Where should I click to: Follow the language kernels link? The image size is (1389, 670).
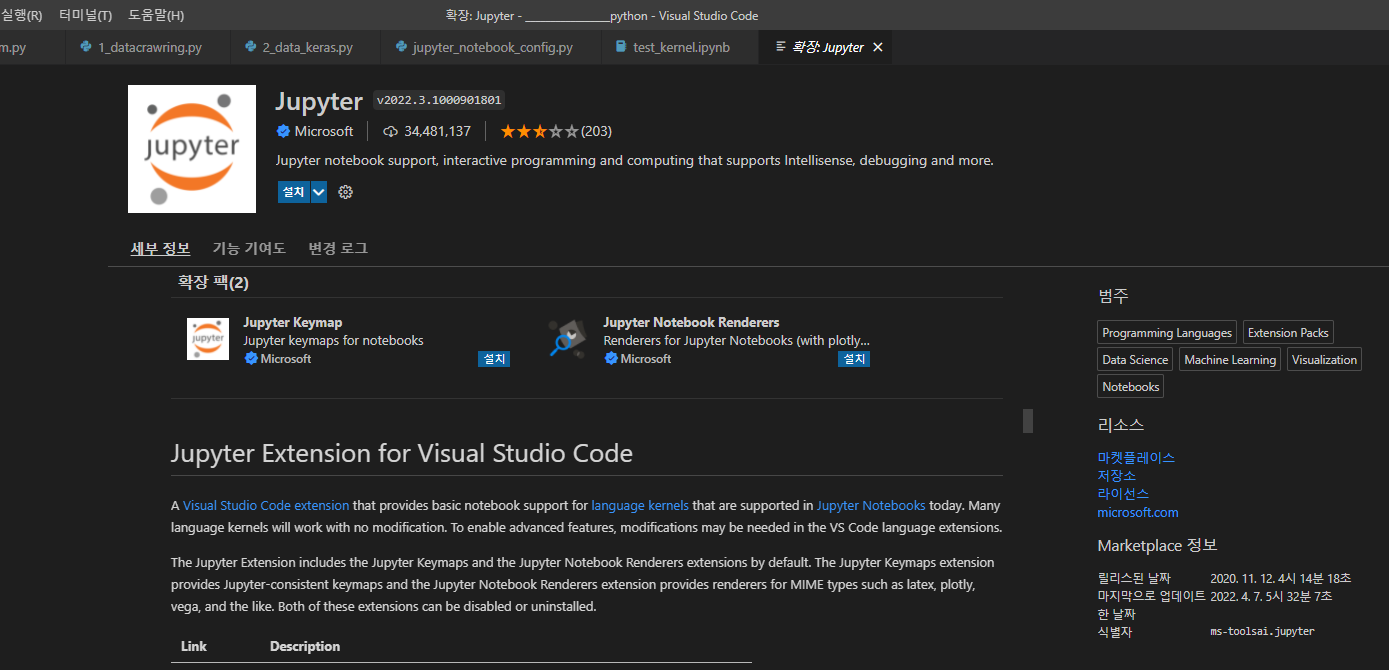[640, 506]
